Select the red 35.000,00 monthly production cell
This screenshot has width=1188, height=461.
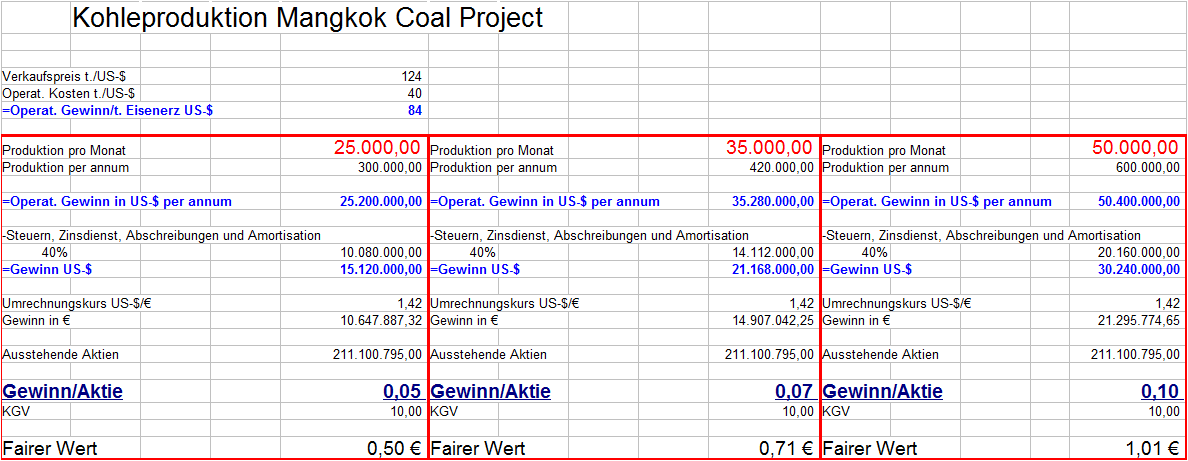click(x=769, y=148)
